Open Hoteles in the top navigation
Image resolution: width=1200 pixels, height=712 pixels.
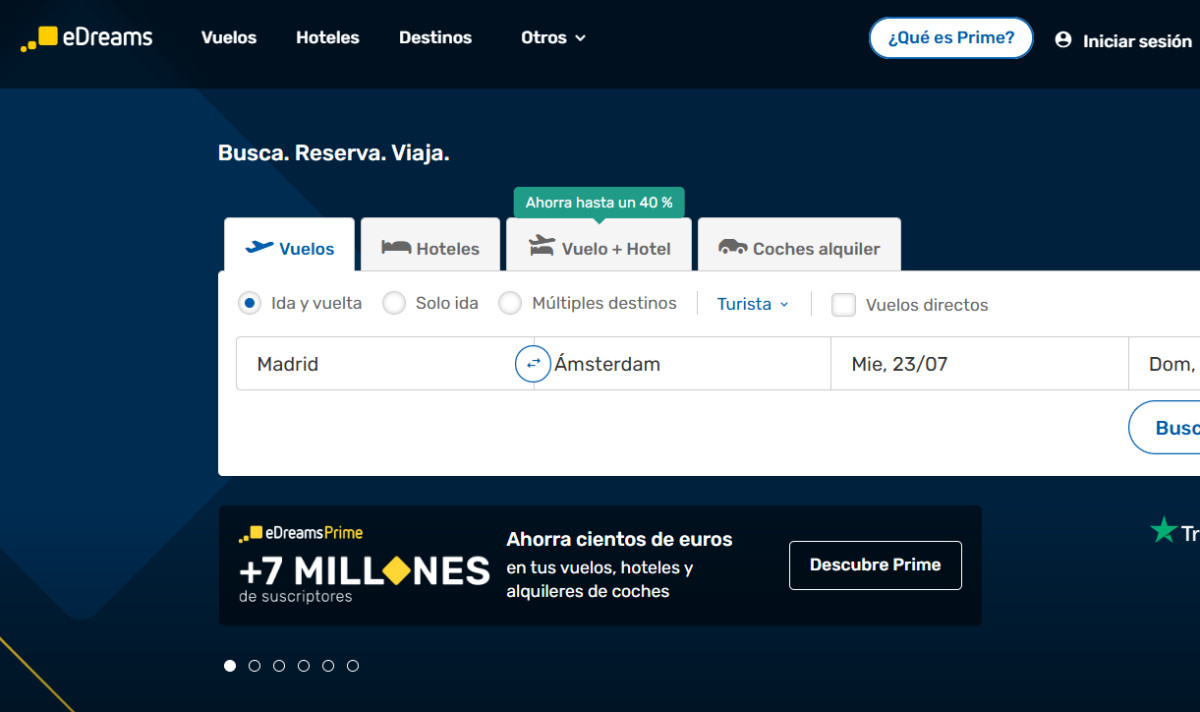tap(328, 38)
